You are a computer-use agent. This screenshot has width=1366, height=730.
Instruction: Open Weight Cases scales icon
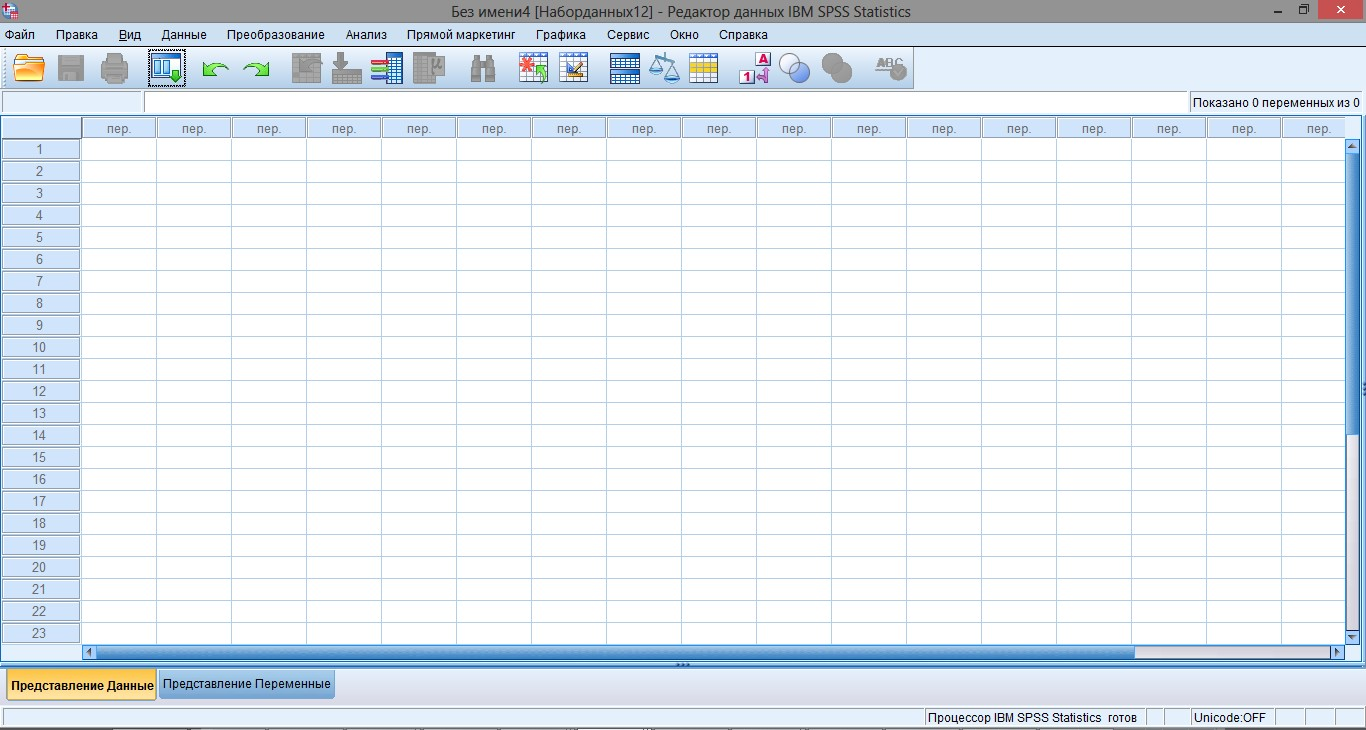click(x=664, y=68)
